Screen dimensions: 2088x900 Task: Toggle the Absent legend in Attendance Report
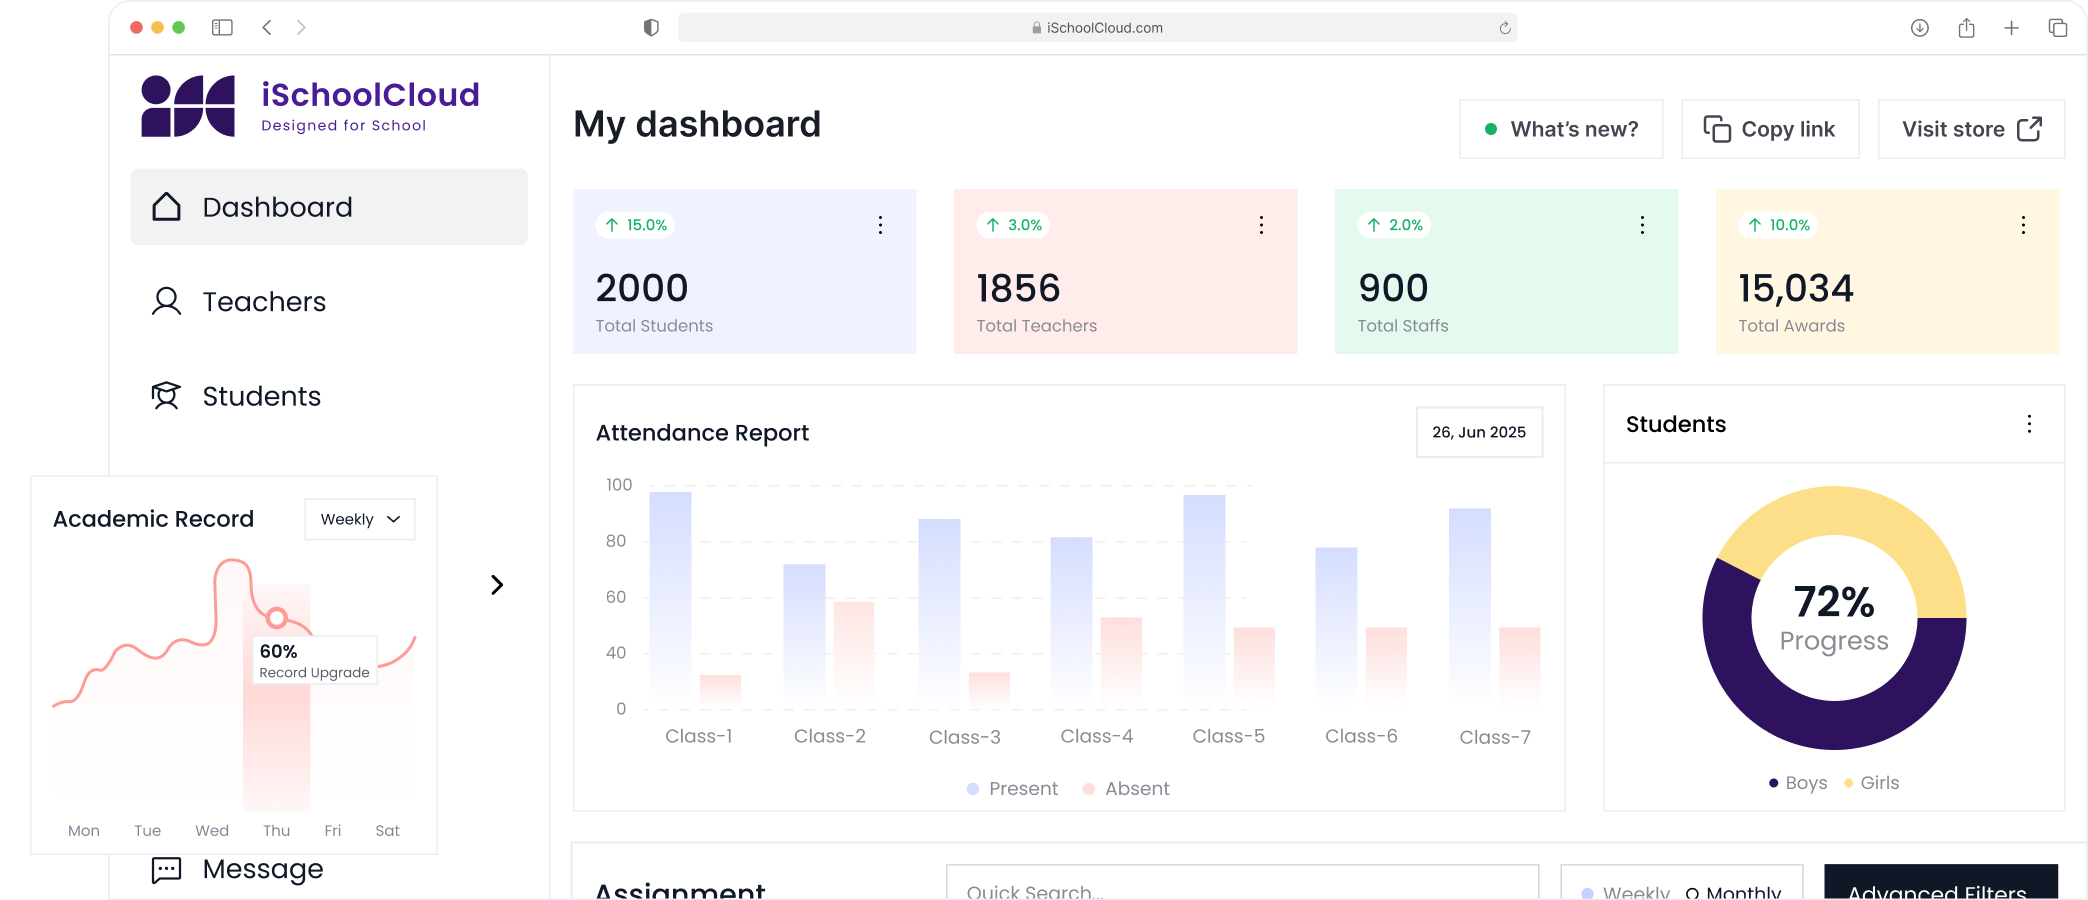pyautogui.click(x=1126, y=789)
